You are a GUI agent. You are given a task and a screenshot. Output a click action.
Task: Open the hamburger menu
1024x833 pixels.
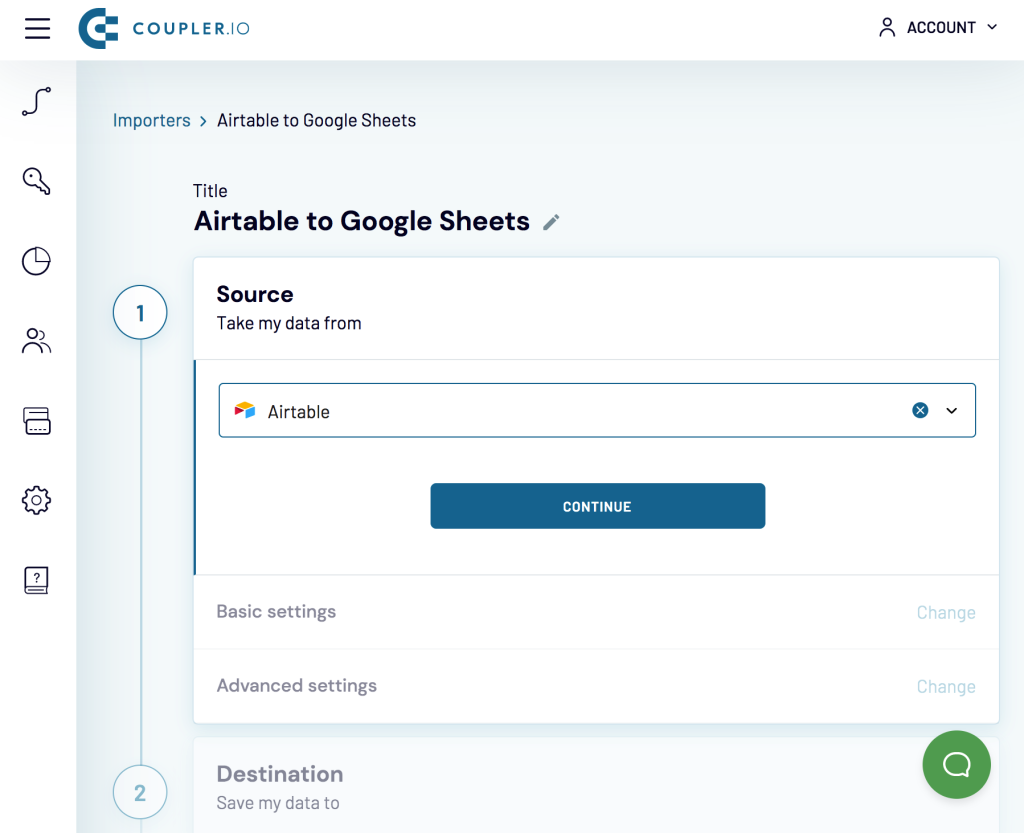[x=37, y=28]
